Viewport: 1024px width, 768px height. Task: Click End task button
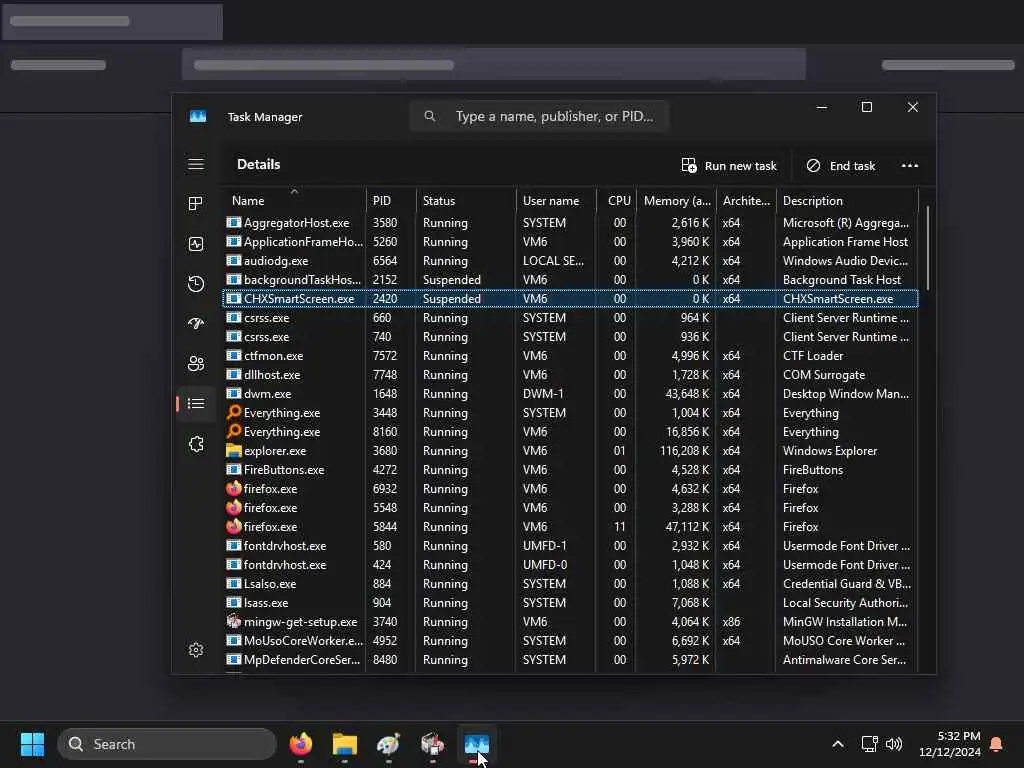pos(841,166)
